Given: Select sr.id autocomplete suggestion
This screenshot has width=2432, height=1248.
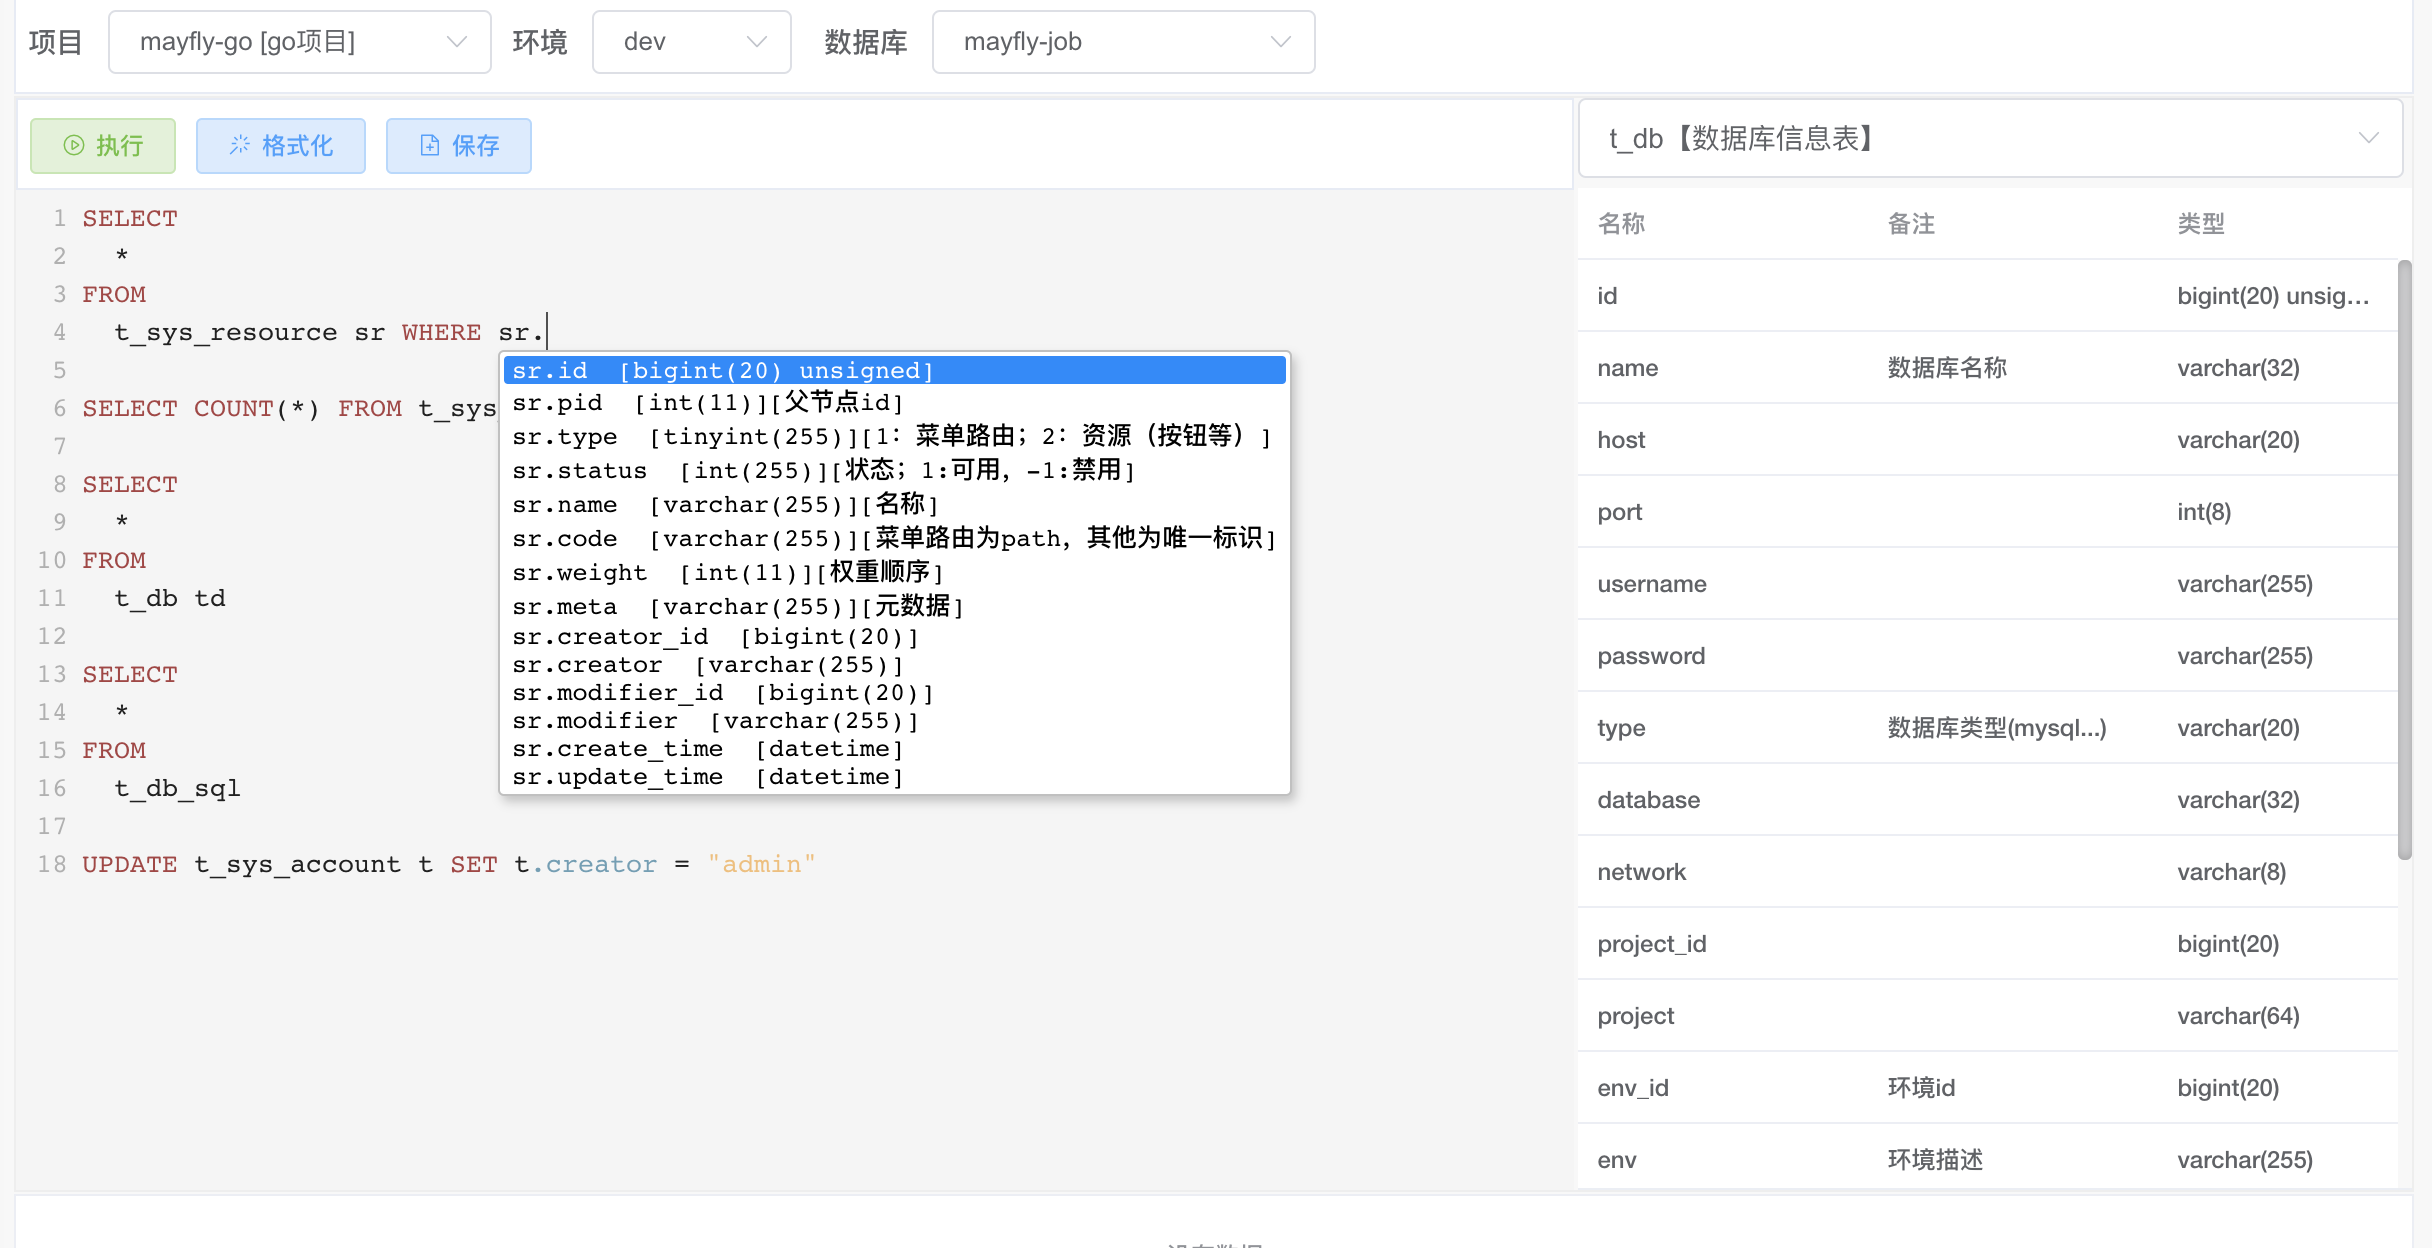Looking at the screenshot, I should [x=895, y=371].
